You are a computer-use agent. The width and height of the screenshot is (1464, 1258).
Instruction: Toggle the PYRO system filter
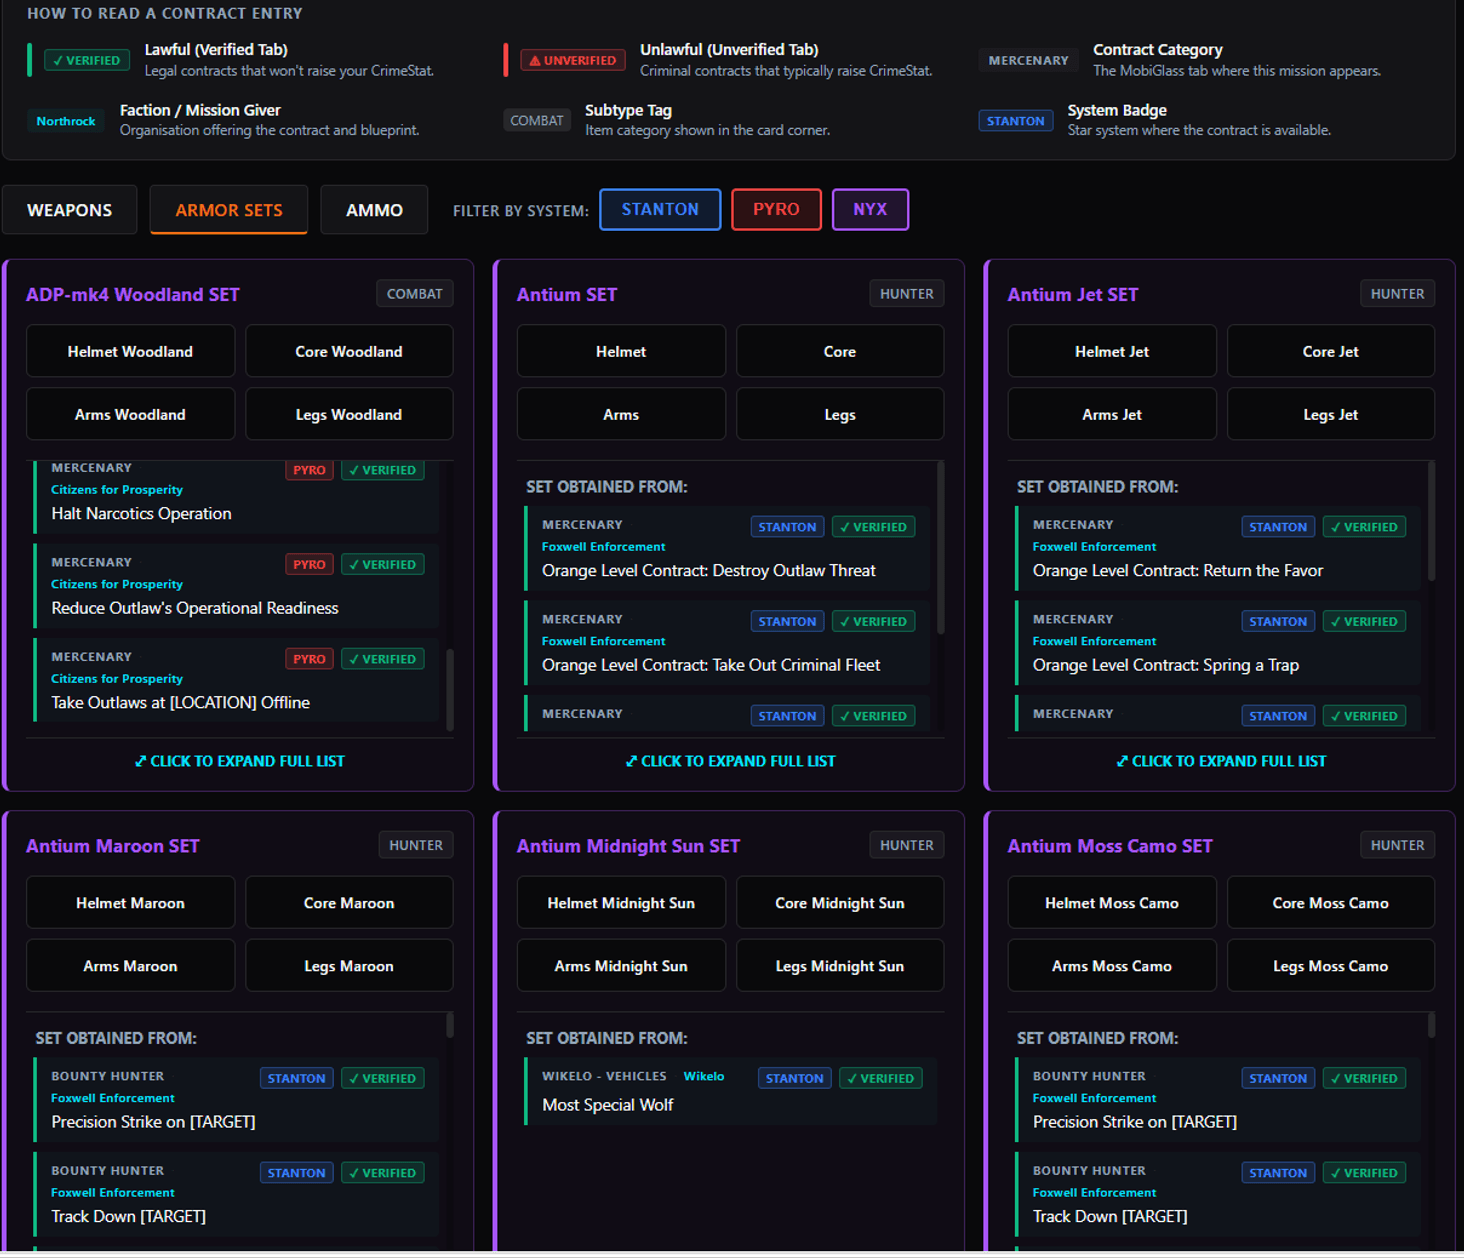coord(776,209)
